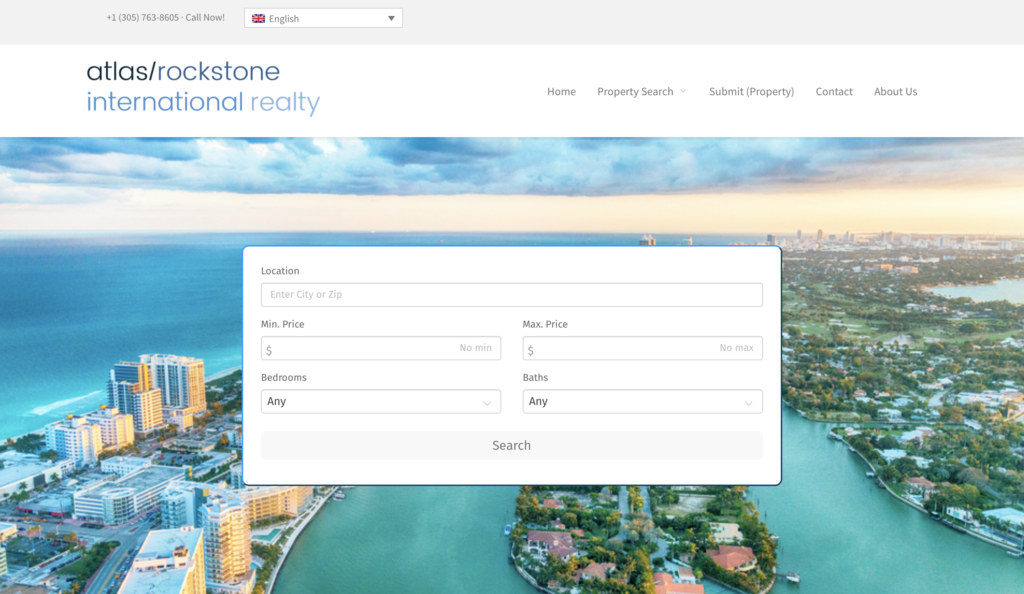Image resolution: width=1024 pixels, height=594 pixels.
Task: Go to the Home menu item
Action: (x=561, y=91)
